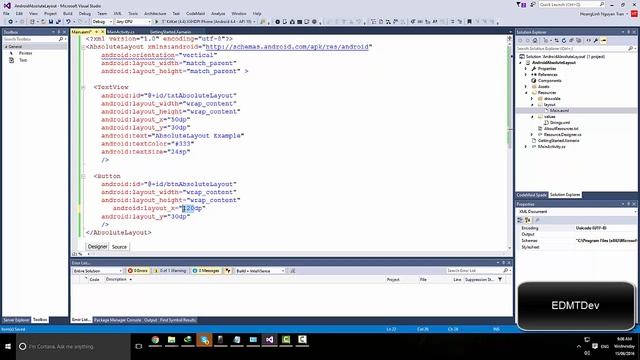Open the Visual Studio taskbar icon

point(269,340)
